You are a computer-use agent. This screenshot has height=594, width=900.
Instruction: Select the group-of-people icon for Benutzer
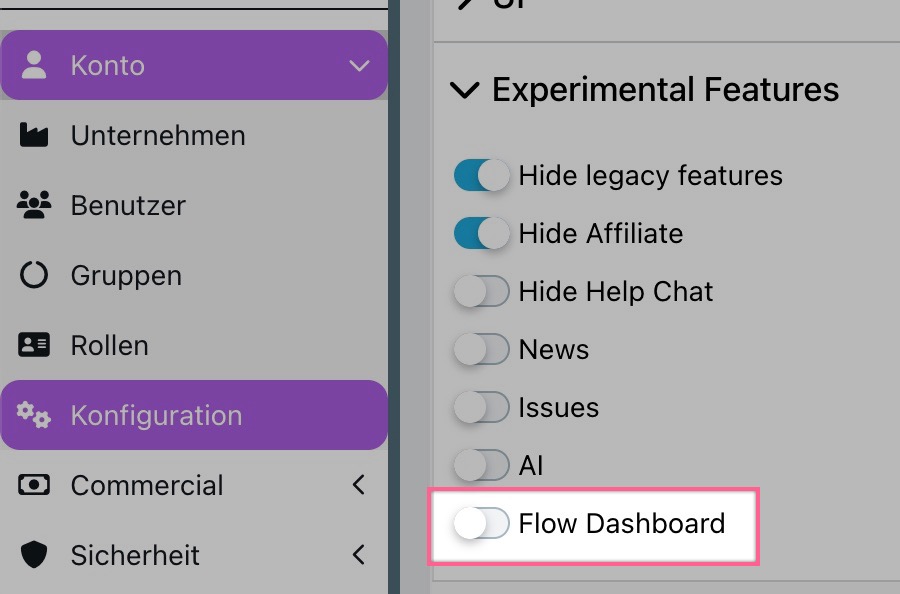coord(34,205)
